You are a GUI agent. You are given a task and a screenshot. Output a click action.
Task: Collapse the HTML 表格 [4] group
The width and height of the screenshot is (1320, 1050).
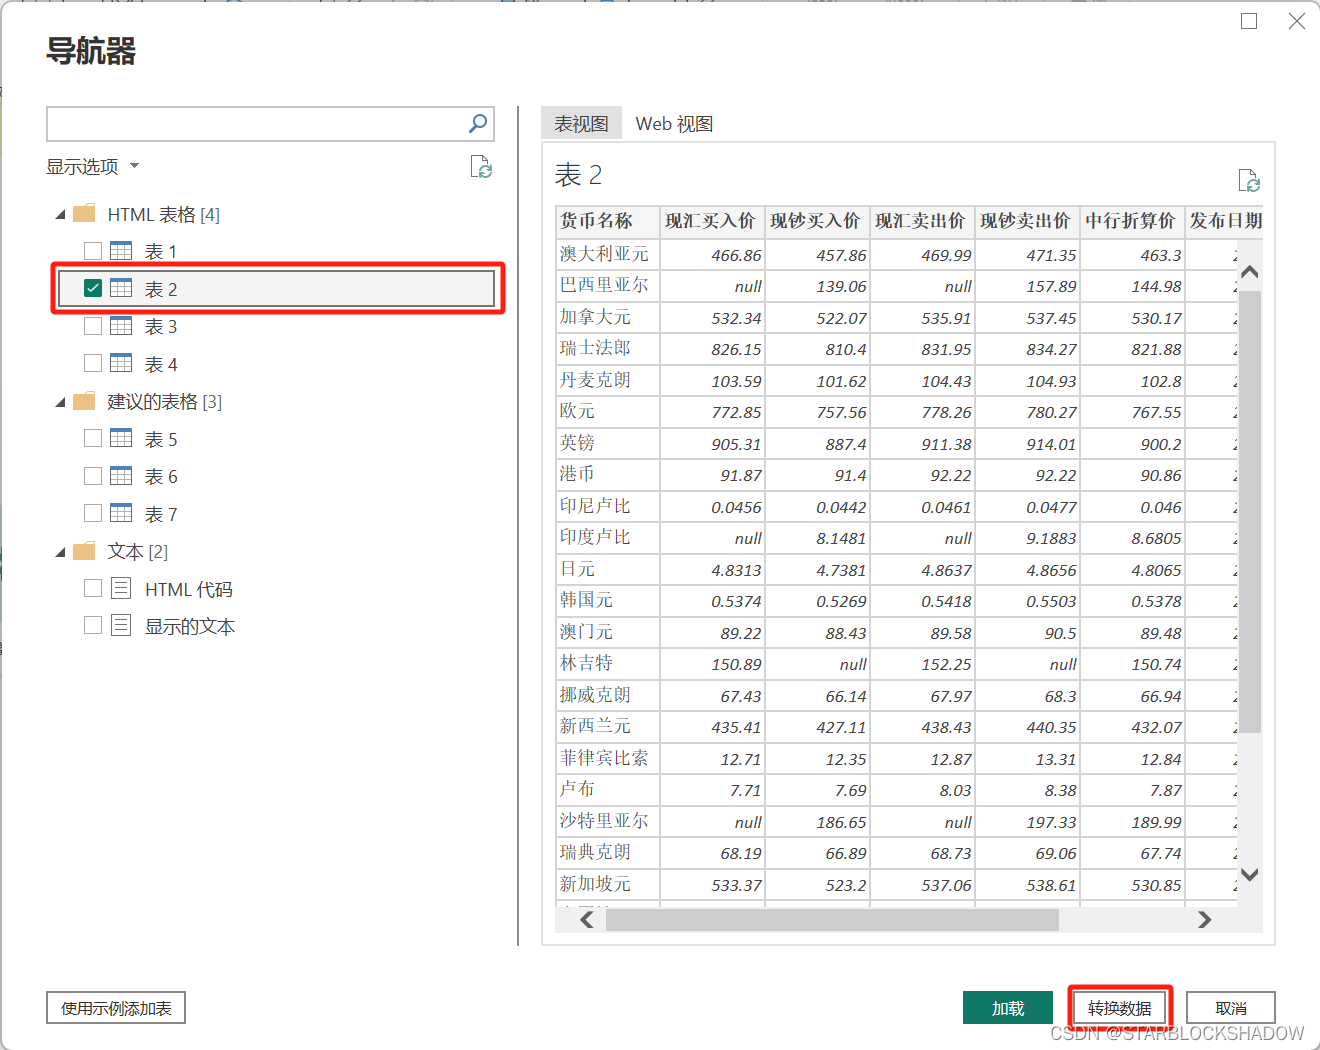tap(61, 215)
